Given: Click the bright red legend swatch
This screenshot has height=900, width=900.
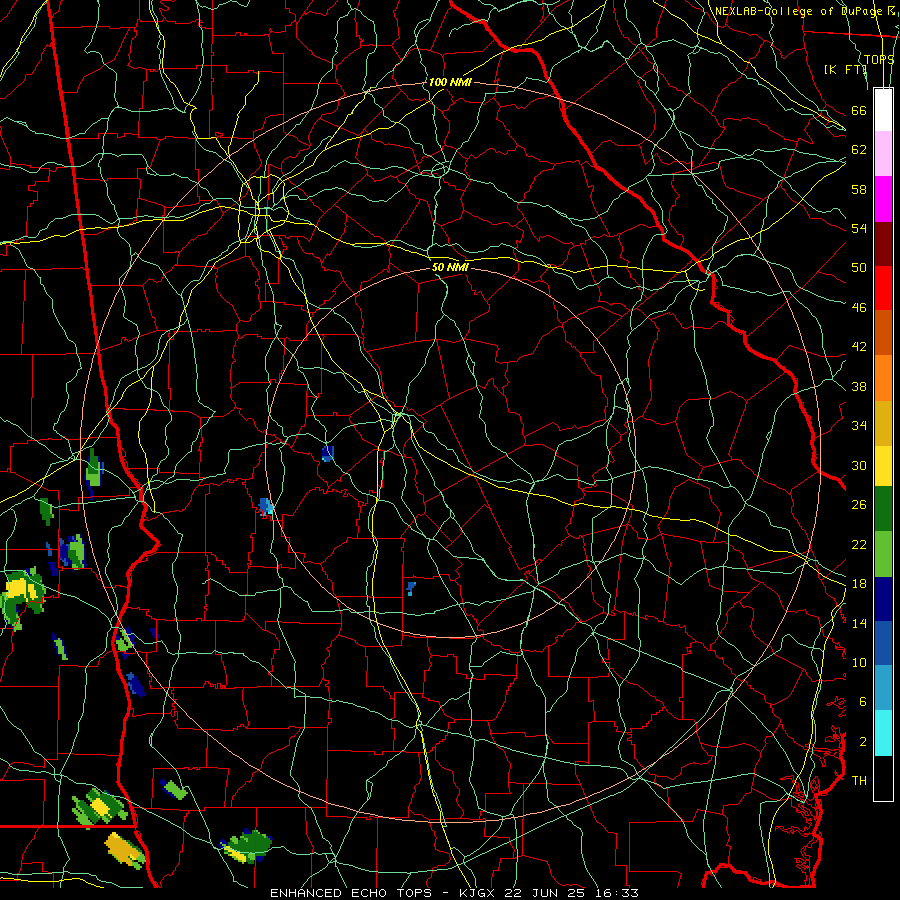Looking at the screenshot, I should pyautogui.click(x=883, y=288).
